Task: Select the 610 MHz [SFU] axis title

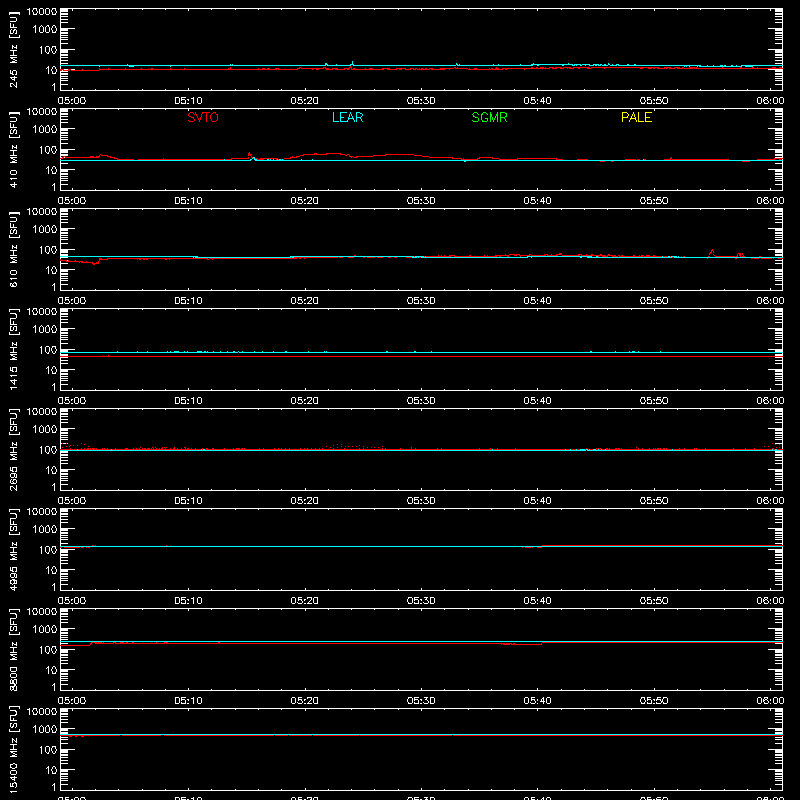Action: pos(14,249)
